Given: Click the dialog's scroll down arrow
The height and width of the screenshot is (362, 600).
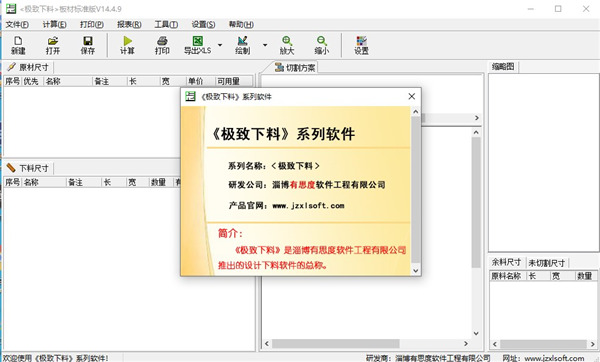Looking at the screenshot, I should tap(416, 271).
